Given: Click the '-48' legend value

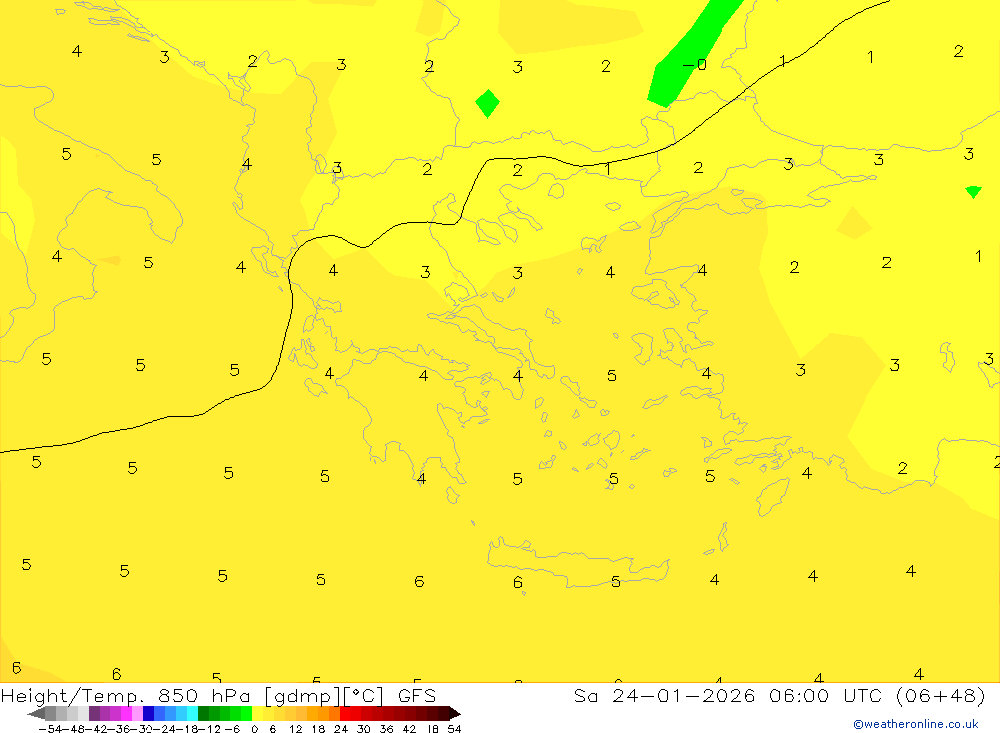Looking at the screenshot, I should (x=74, y=729).
